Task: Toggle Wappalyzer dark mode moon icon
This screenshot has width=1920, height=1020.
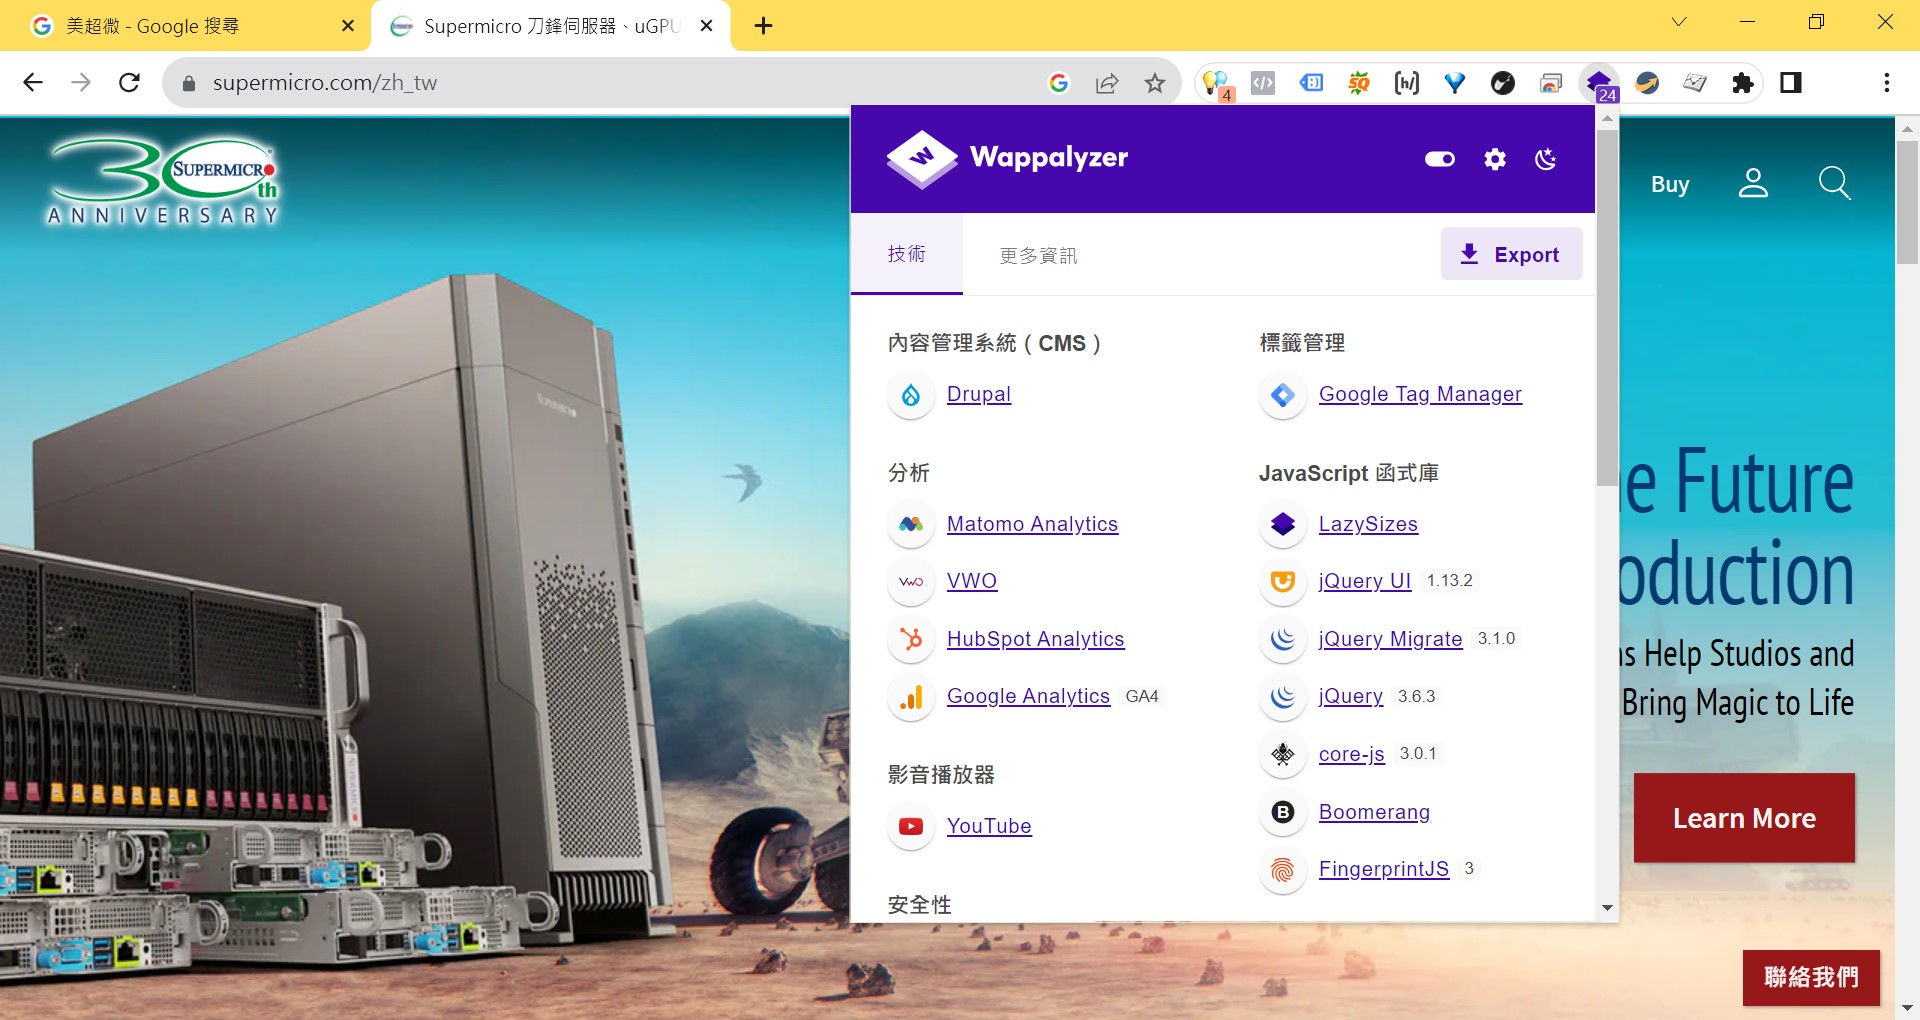Action: coord(1546,159)
